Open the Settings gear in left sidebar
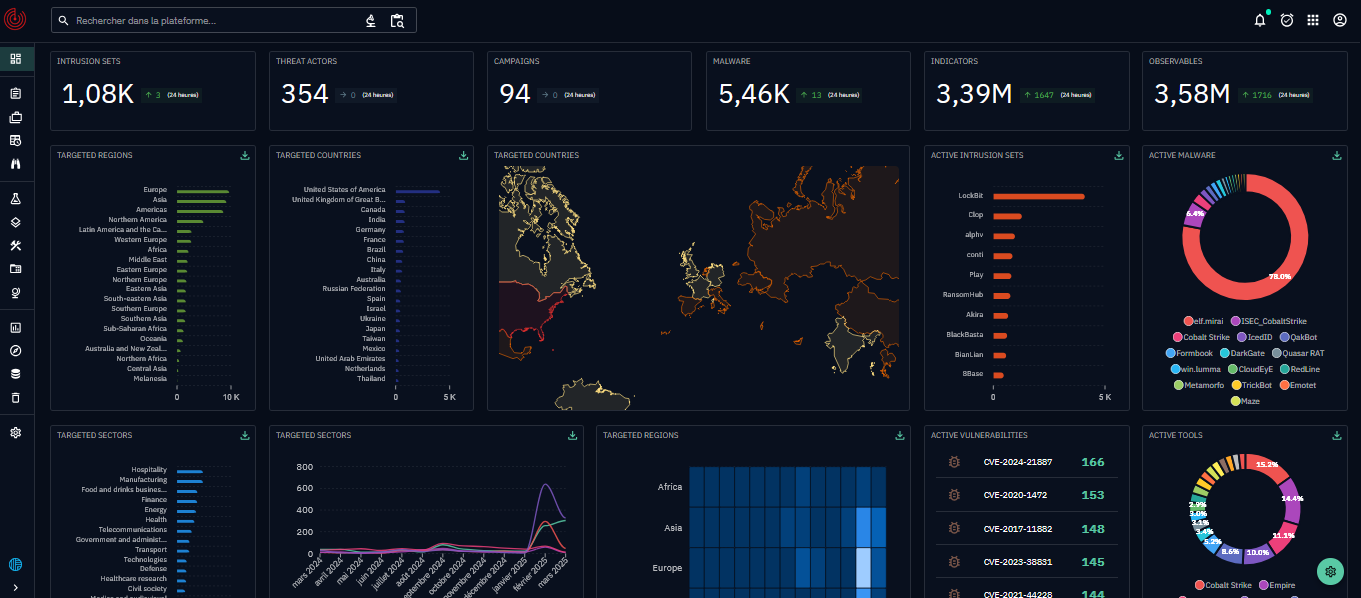1361x598 pixels. (x=16, y=433)
